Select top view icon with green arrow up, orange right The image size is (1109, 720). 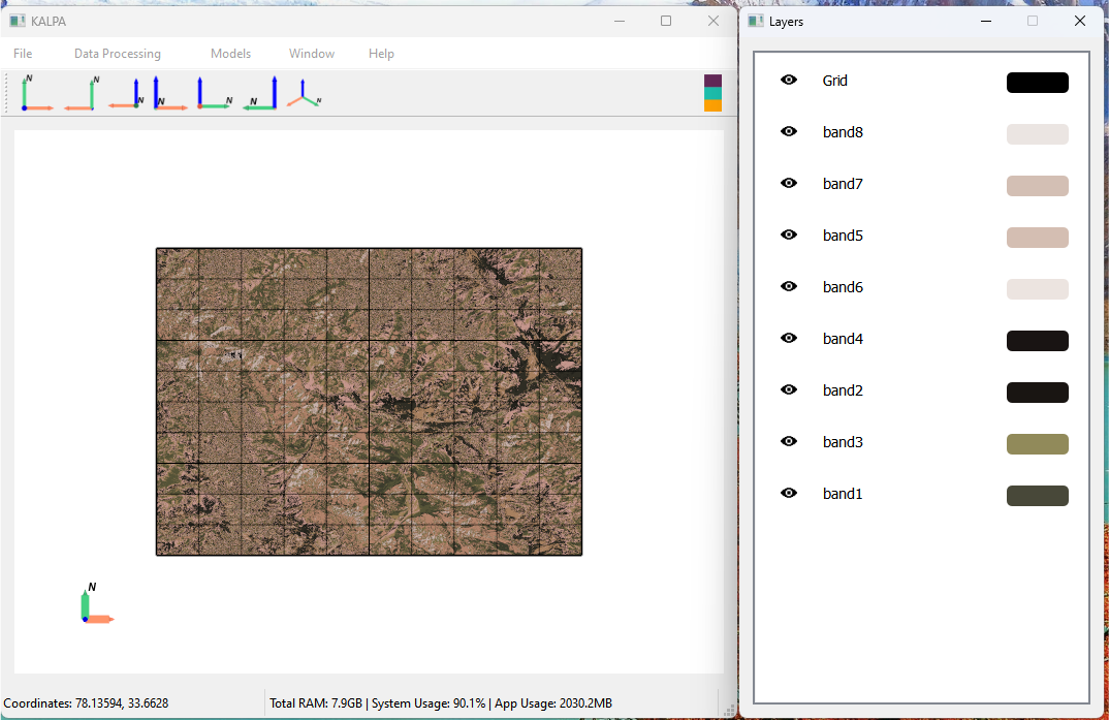tap(37, 93)
